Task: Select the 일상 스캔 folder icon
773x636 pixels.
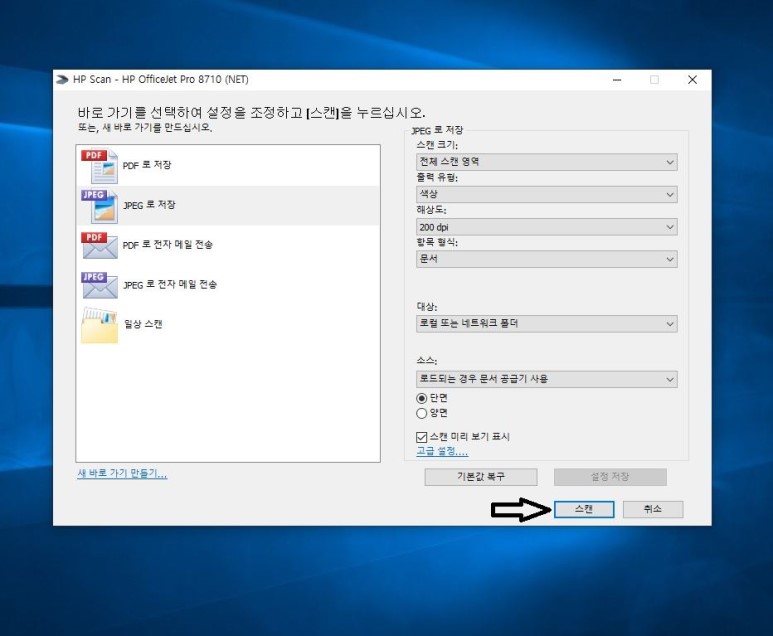Action: pos(100,325)
